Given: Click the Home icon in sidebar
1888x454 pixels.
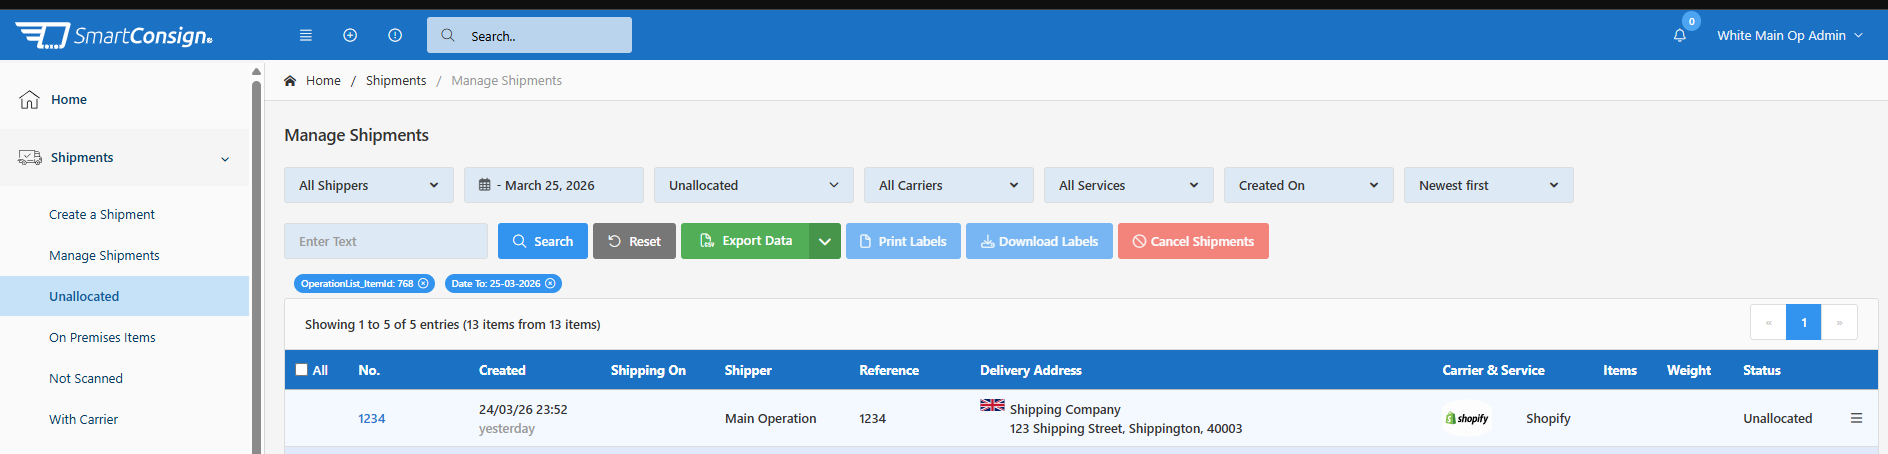Looking at the screenshot, I should [x=30, y=99].
